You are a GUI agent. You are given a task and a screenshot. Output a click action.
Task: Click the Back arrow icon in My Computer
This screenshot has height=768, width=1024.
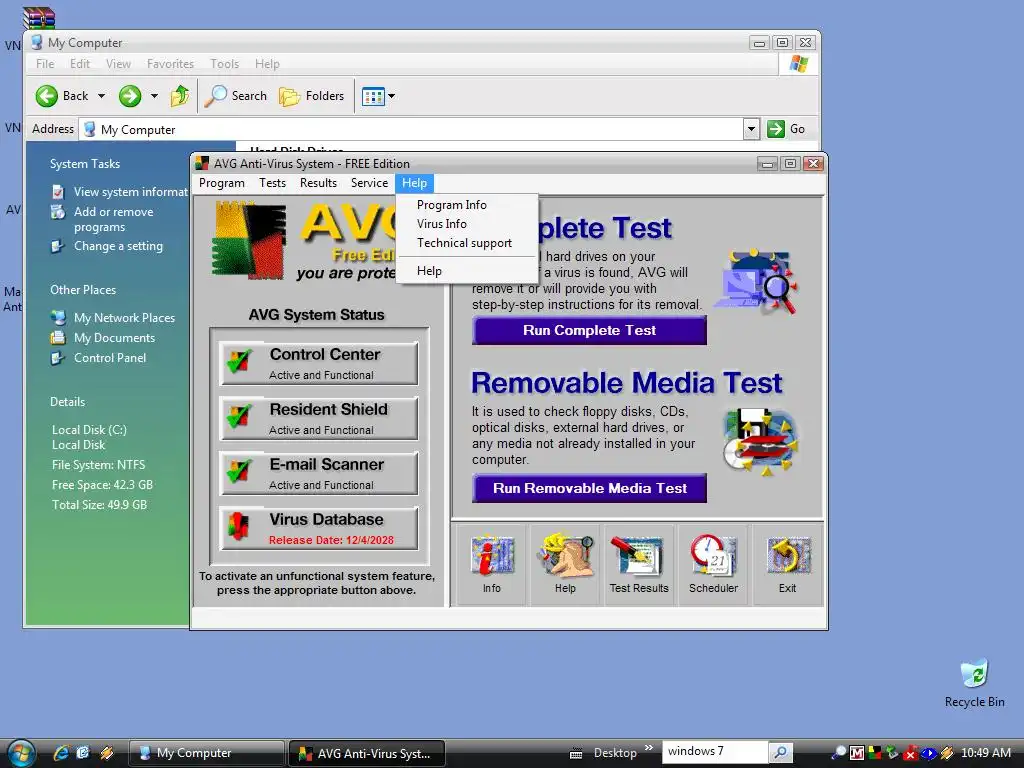(46, 96)
